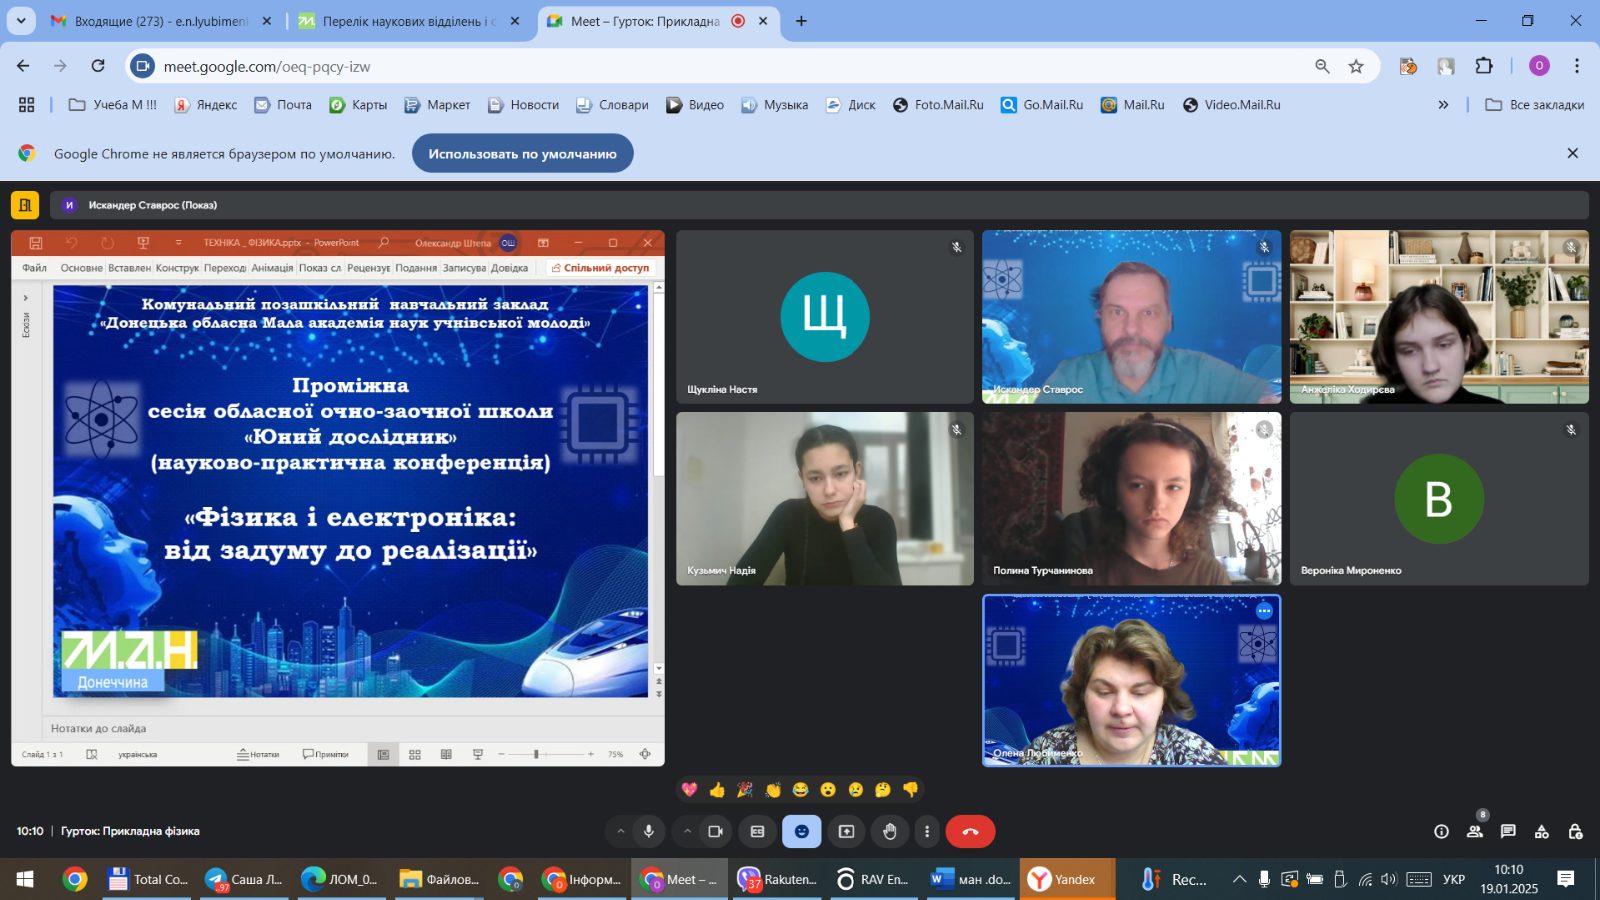
Task: Click the present screen icon
Action: (846, 831)
